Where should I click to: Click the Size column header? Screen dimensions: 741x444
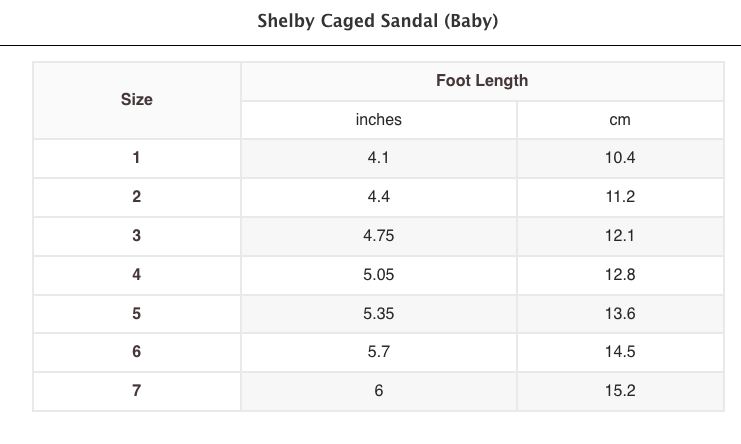coord(136,100)
